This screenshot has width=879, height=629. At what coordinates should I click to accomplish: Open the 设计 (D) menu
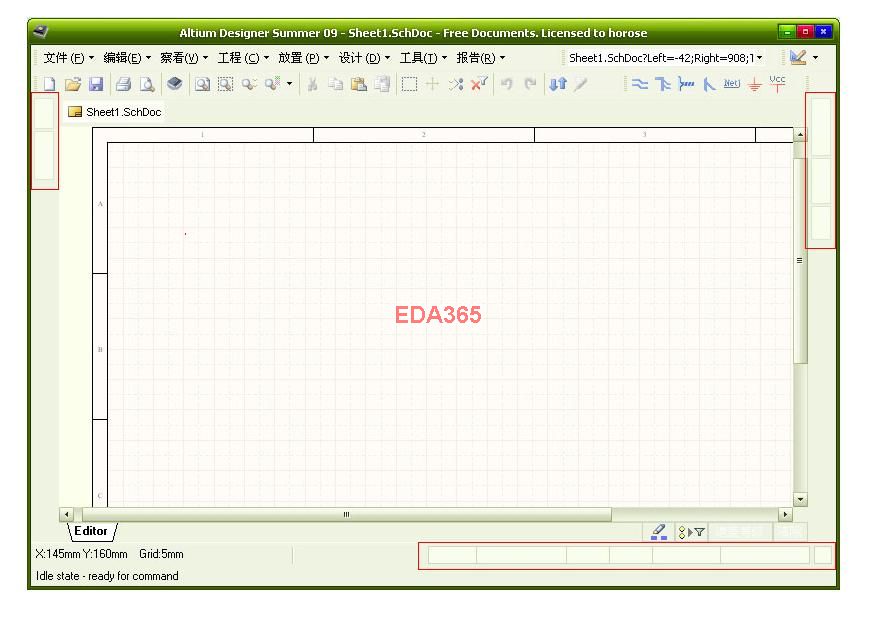pos(364,58)
